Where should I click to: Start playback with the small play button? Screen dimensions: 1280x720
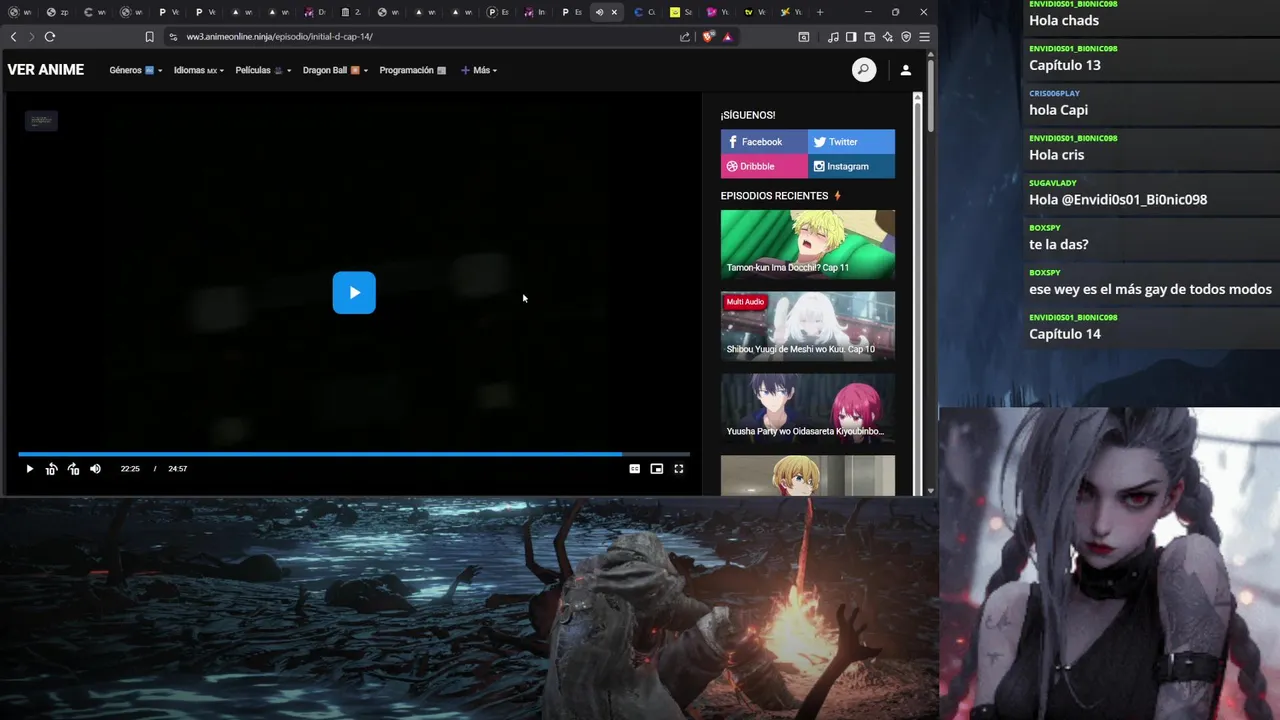tap(29, 468)
